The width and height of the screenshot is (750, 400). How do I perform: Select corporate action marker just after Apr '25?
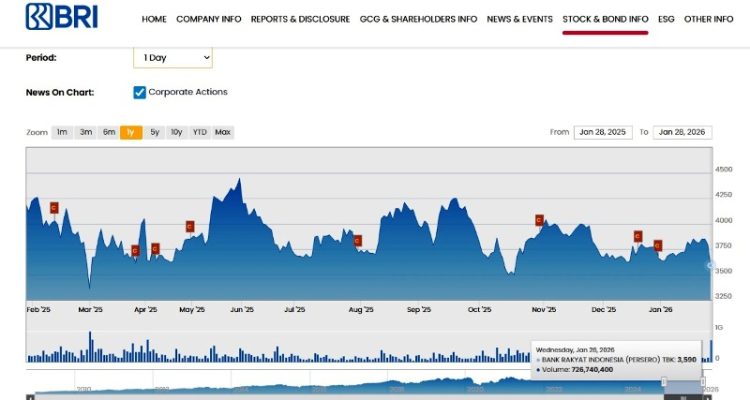coord(155,248)
